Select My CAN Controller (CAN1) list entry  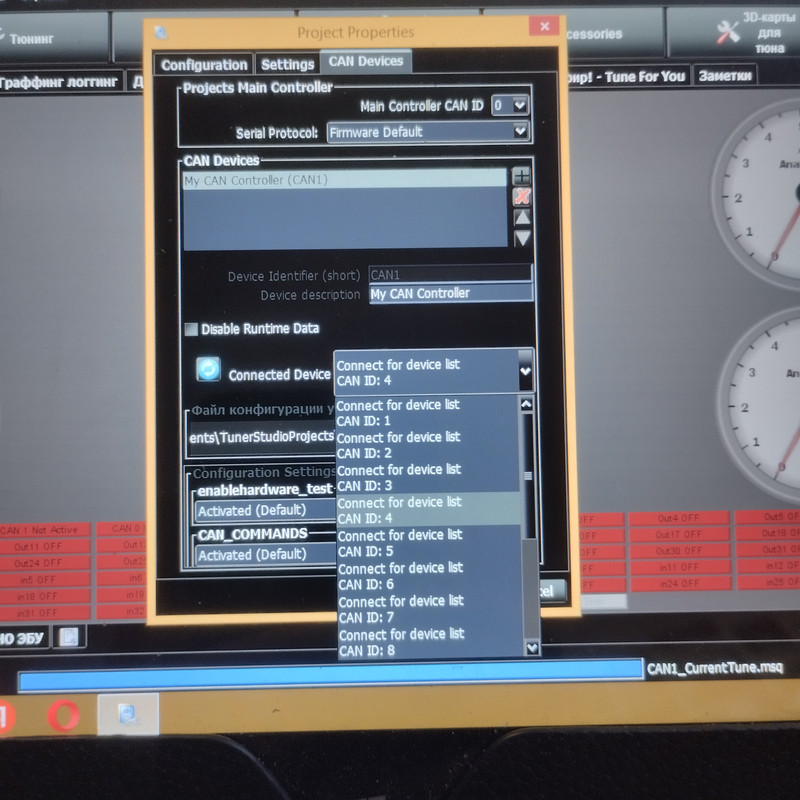click(345, 180)
